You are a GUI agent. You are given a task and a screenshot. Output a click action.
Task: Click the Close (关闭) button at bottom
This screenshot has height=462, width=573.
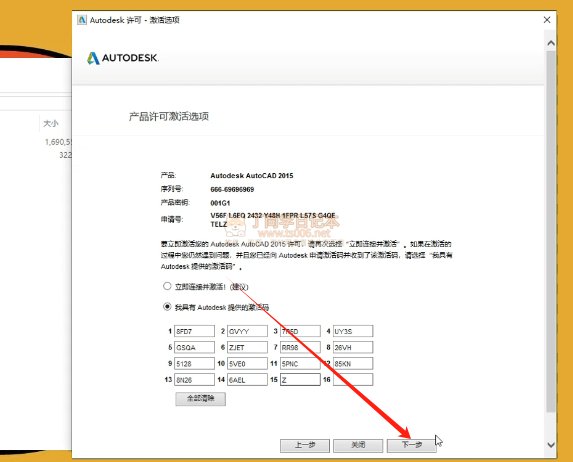point(358,445)
